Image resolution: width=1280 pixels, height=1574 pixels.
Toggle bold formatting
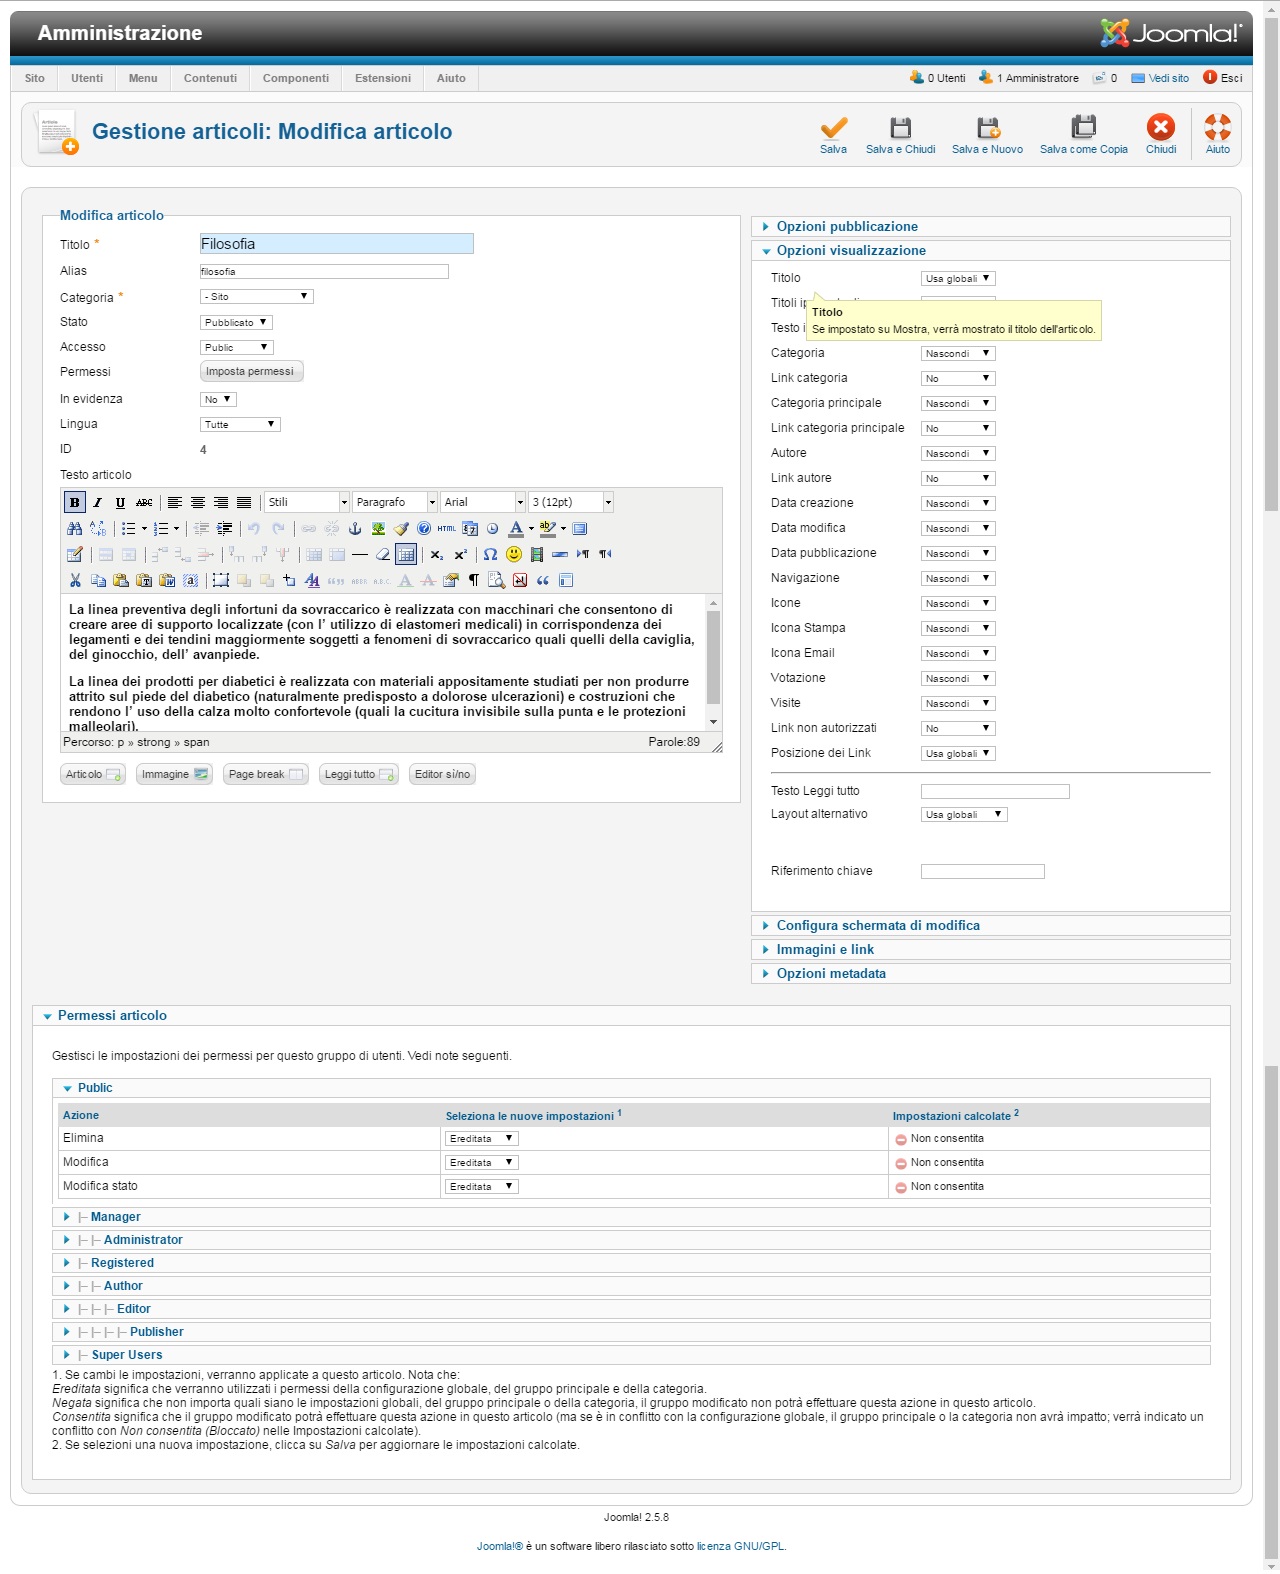coord(74,502)
